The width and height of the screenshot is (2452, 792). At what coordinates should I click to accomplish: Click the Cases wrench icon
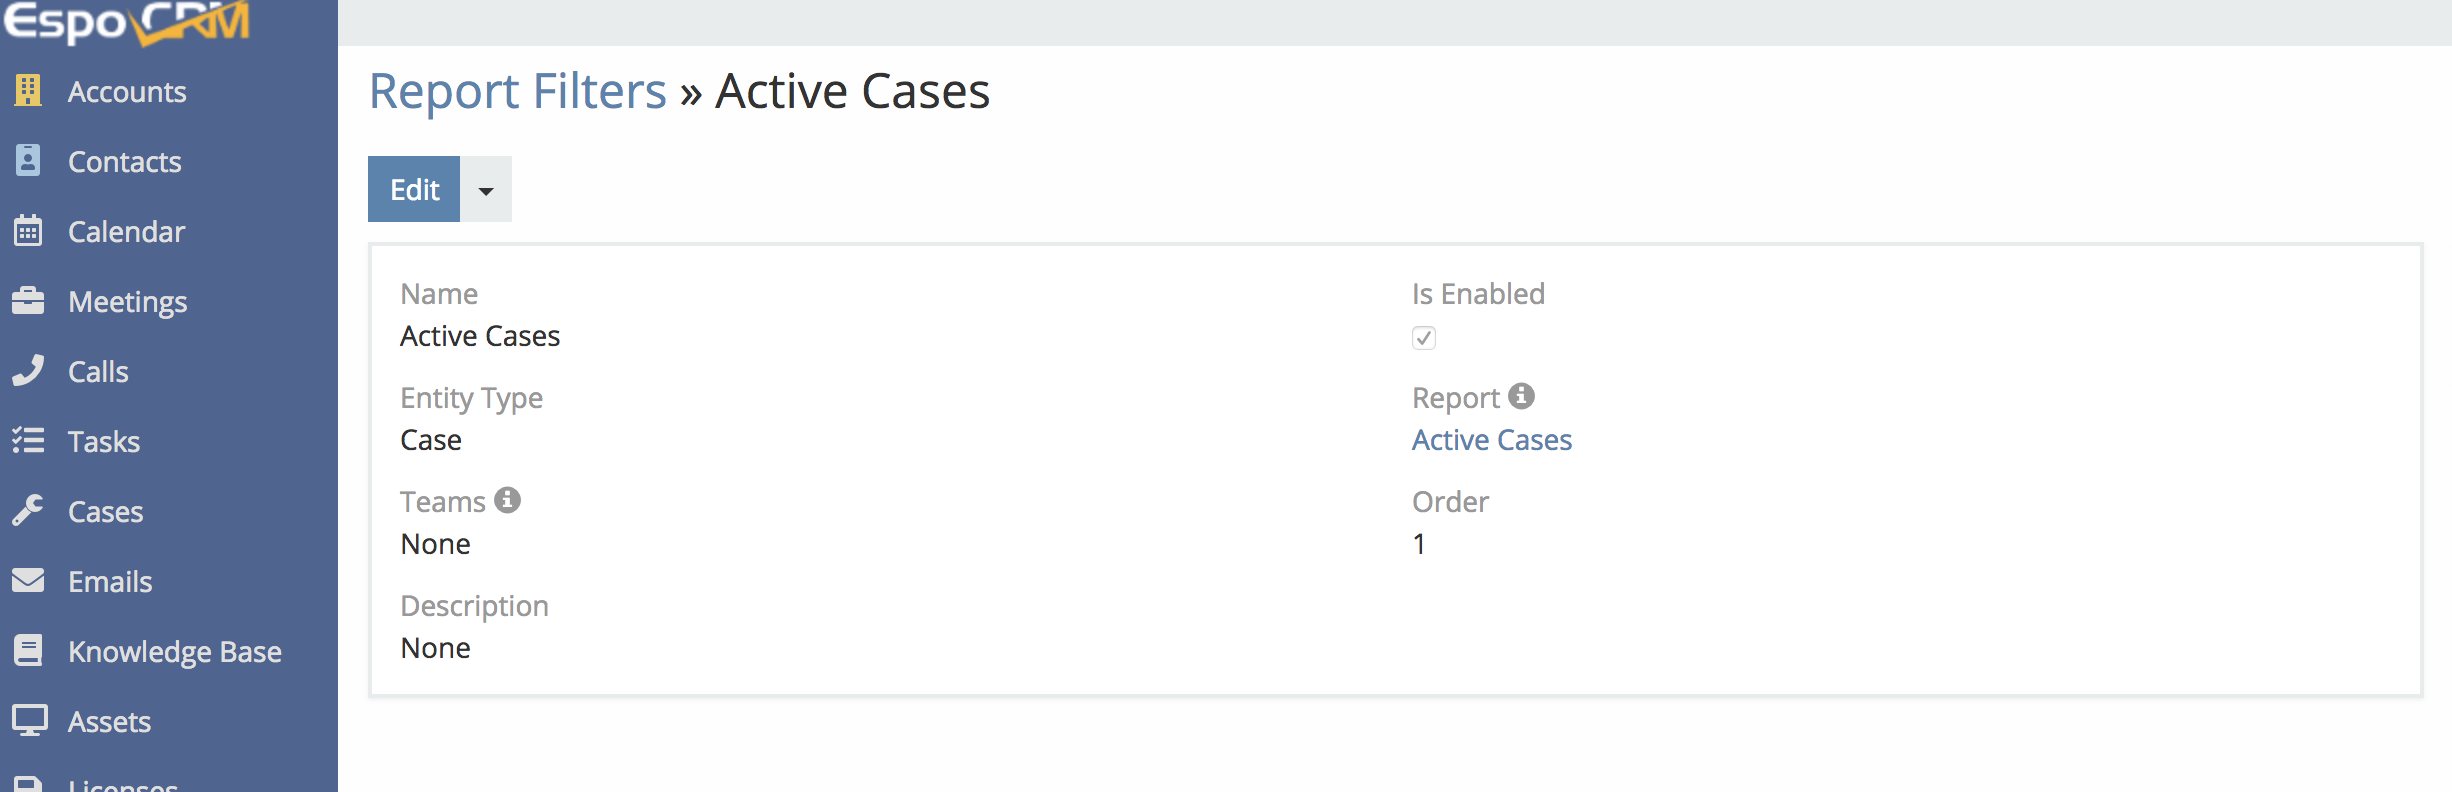28,511
